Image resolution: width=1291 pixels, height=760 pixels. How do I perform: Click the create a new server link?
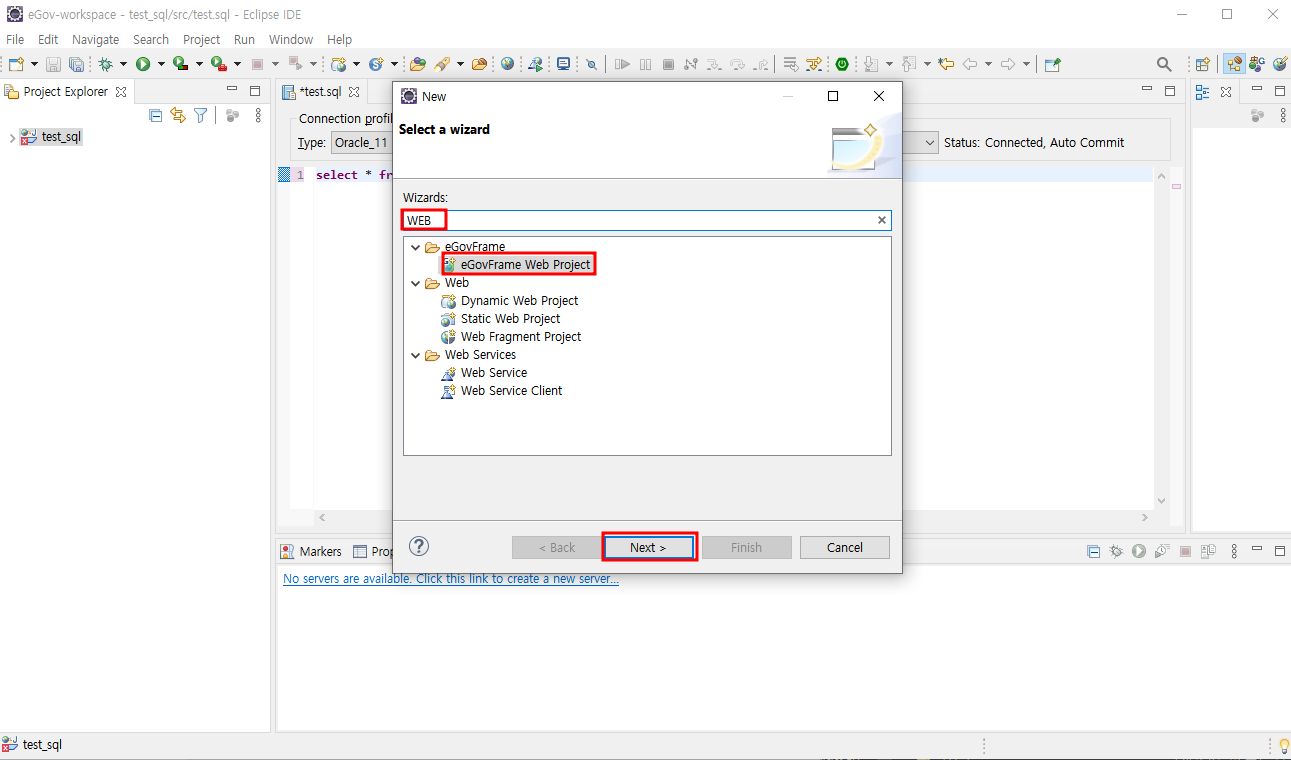click(x=451, y=579)
